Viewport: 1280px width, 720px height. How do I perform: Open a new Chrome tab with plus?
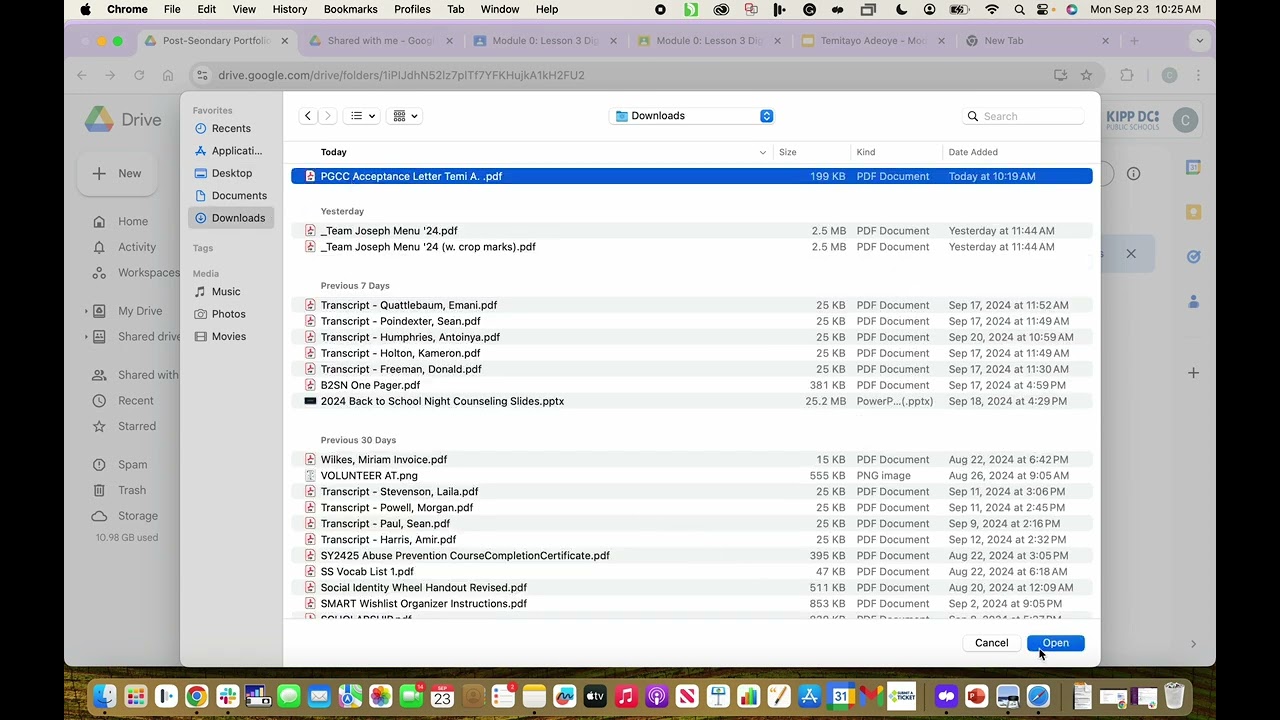(1134, 41)
